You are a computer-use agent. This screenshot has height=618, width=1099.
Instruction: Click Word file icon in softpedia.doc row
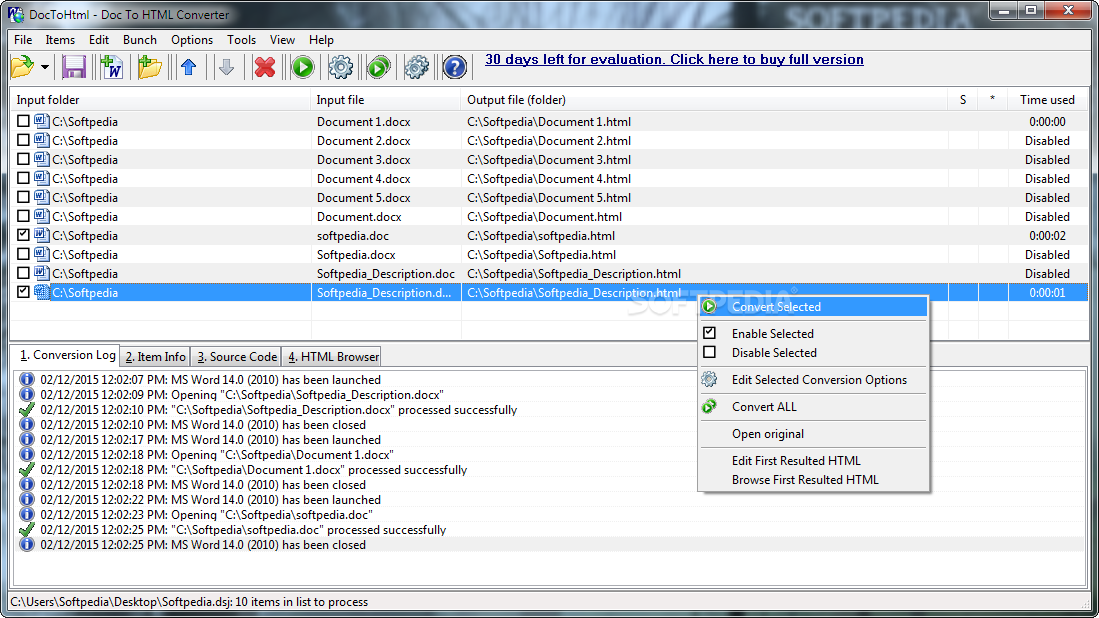pyautogui.click(x=41, y=235)
